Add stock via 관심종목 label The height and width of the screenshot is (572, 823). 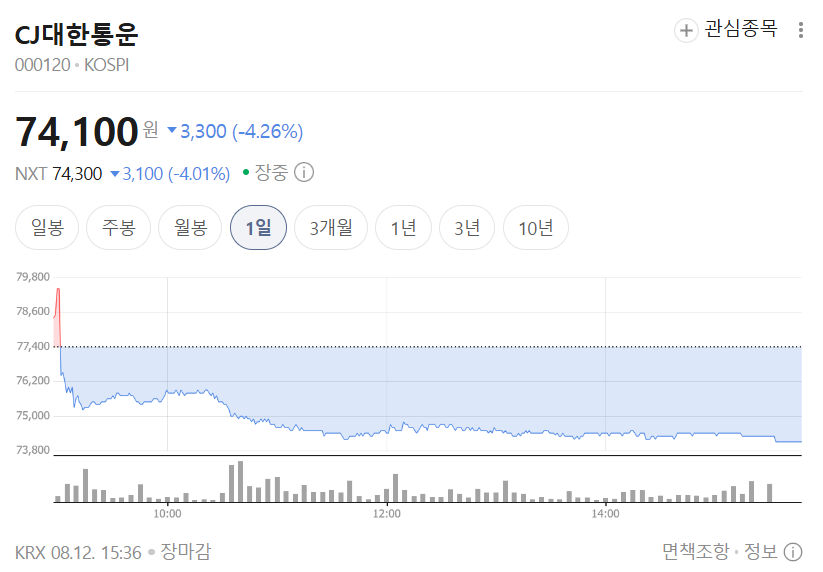point(741,29)
